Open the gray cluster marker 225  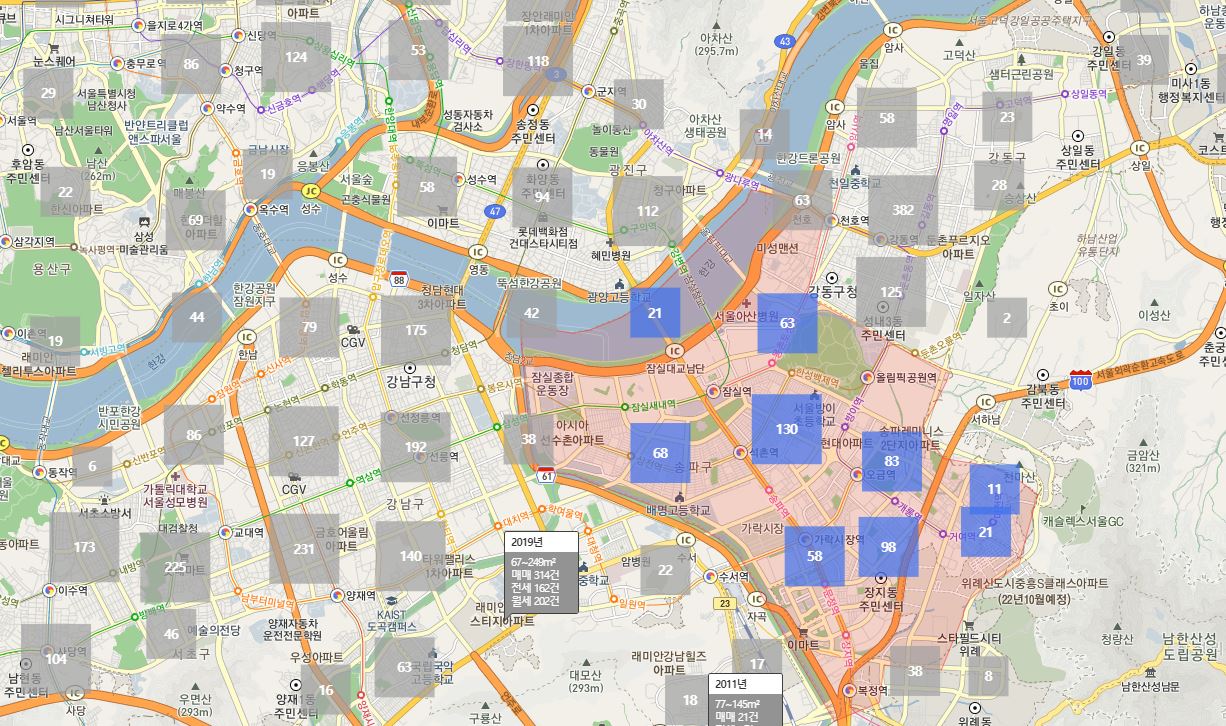click(x=175, y=567)
